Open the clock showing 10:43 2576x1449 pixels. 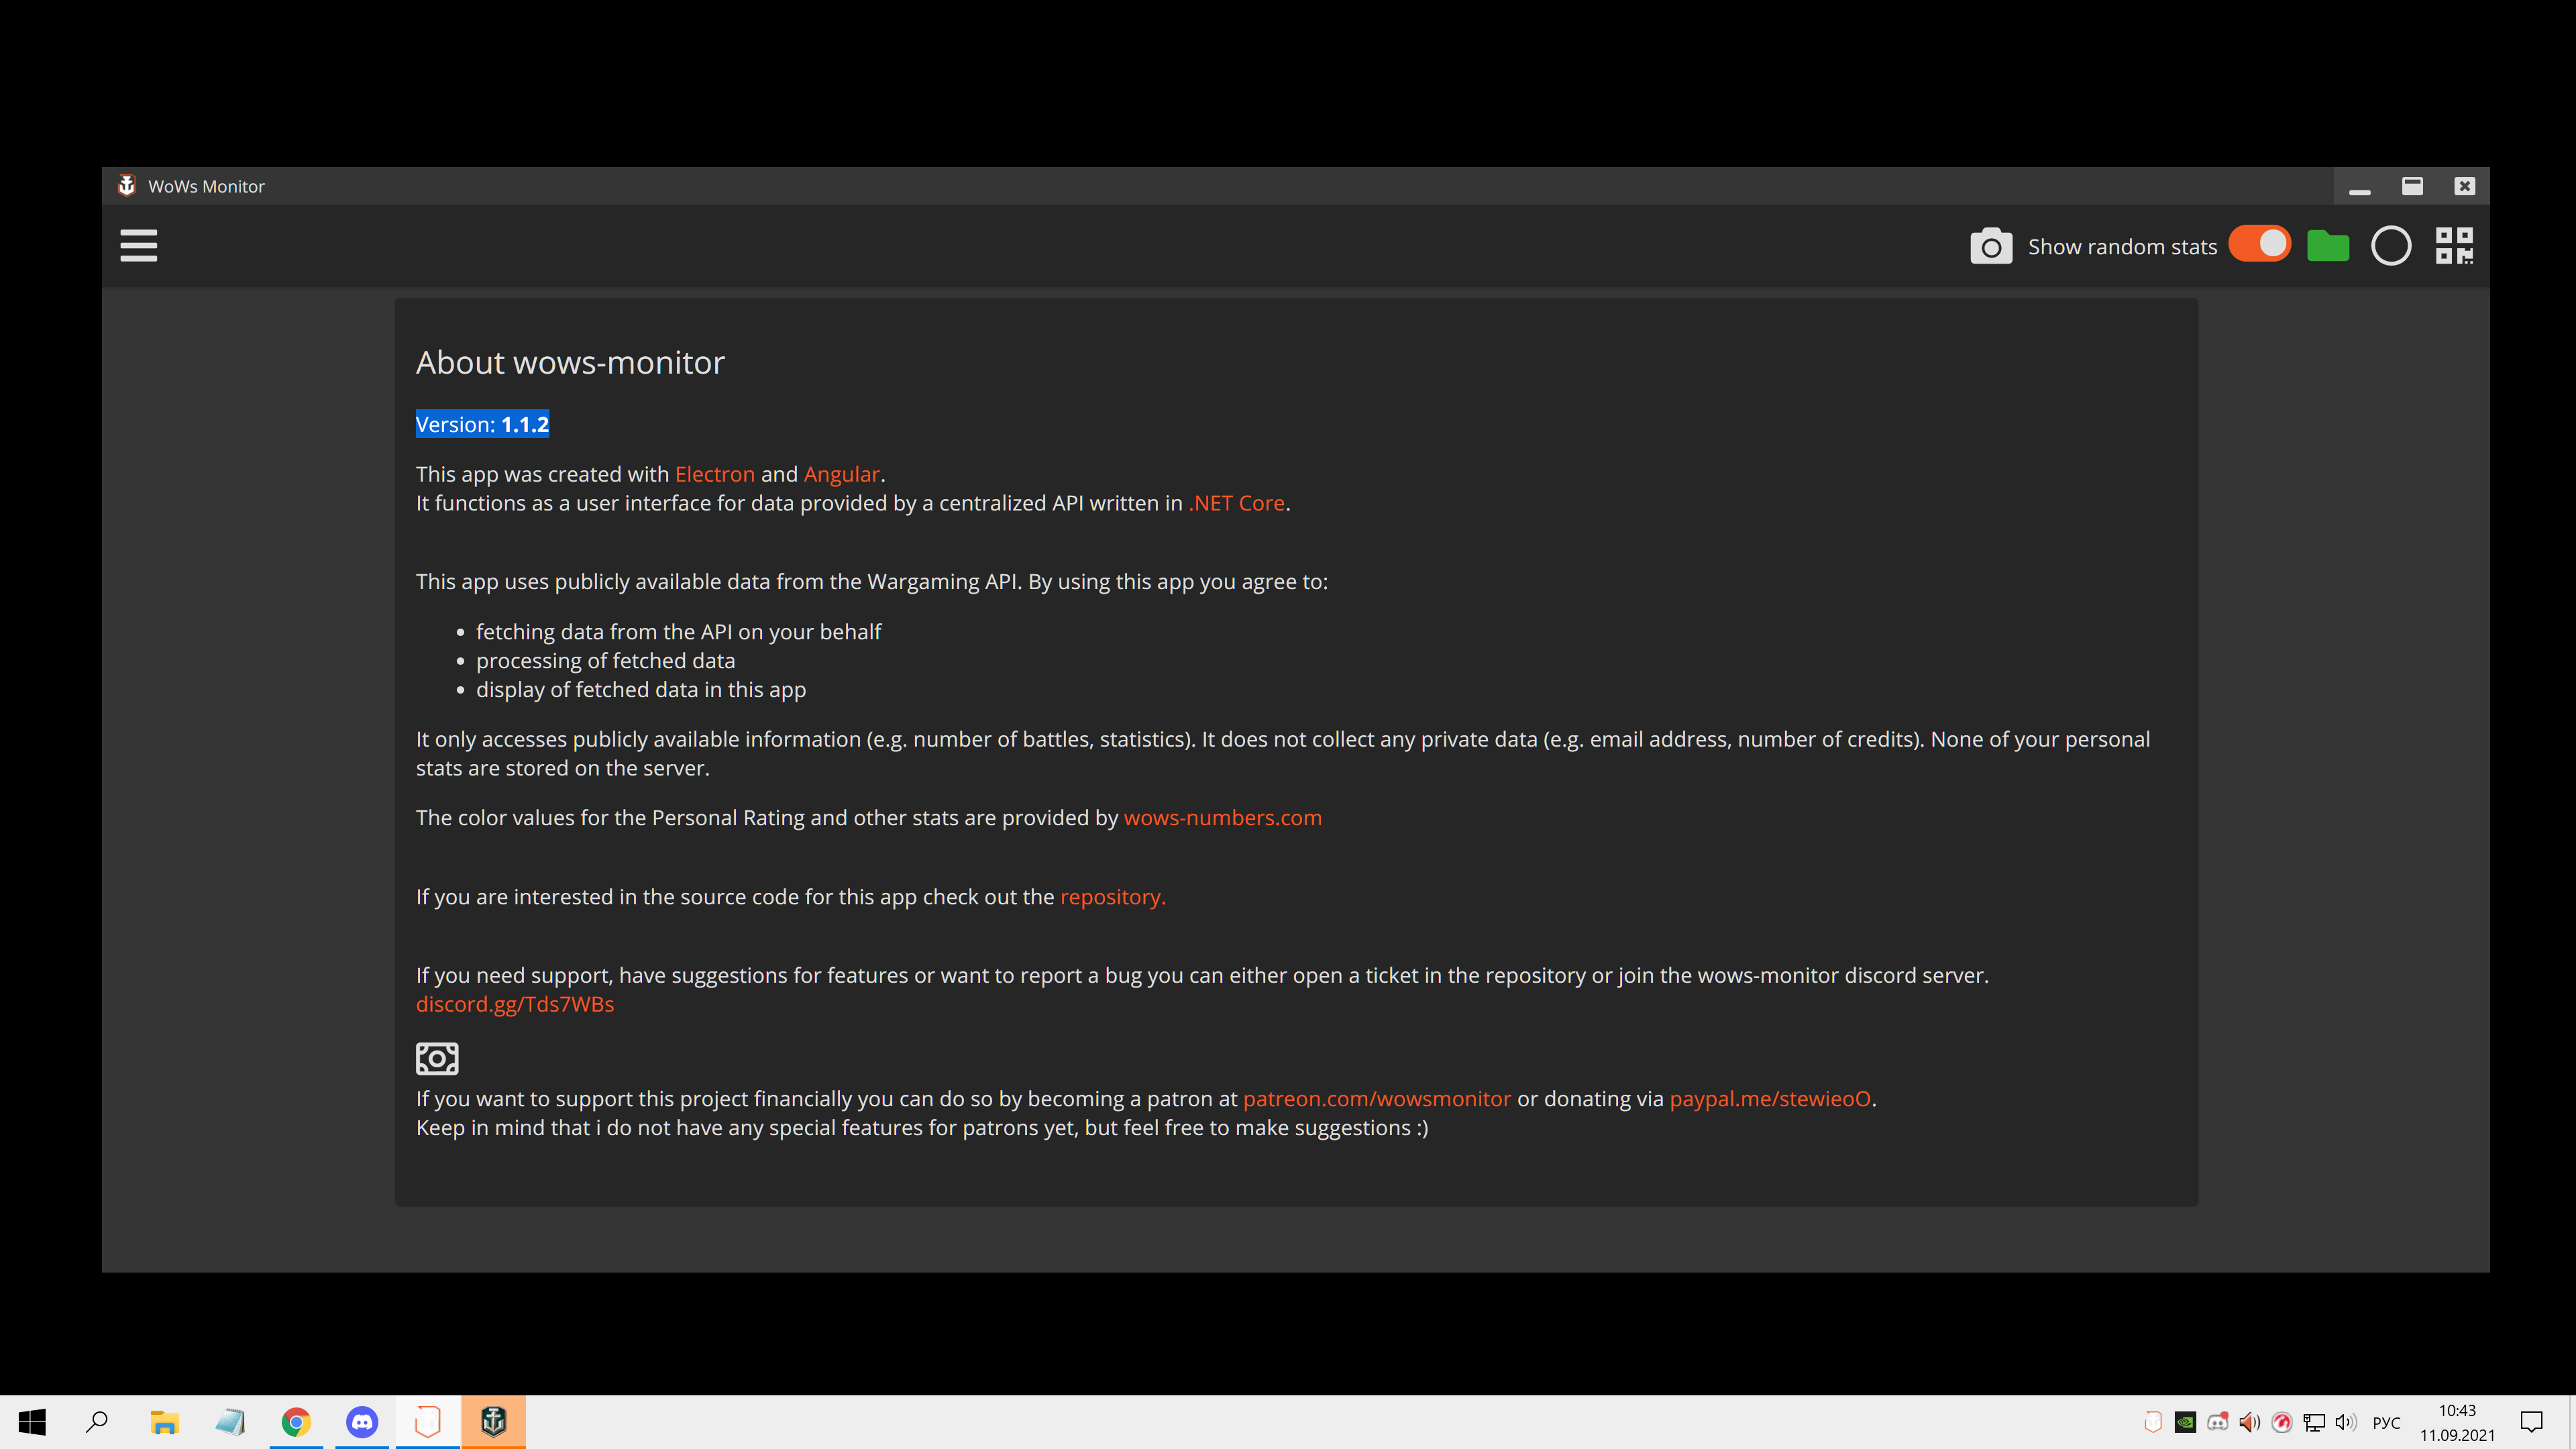tap(2457, 1422)
